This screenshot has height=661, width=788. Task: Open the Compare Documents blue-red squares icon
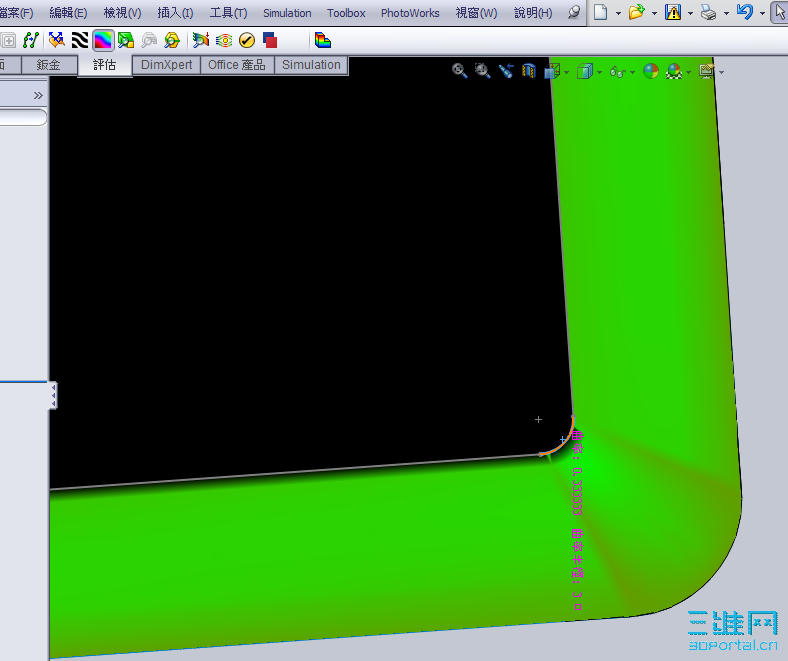270,40
